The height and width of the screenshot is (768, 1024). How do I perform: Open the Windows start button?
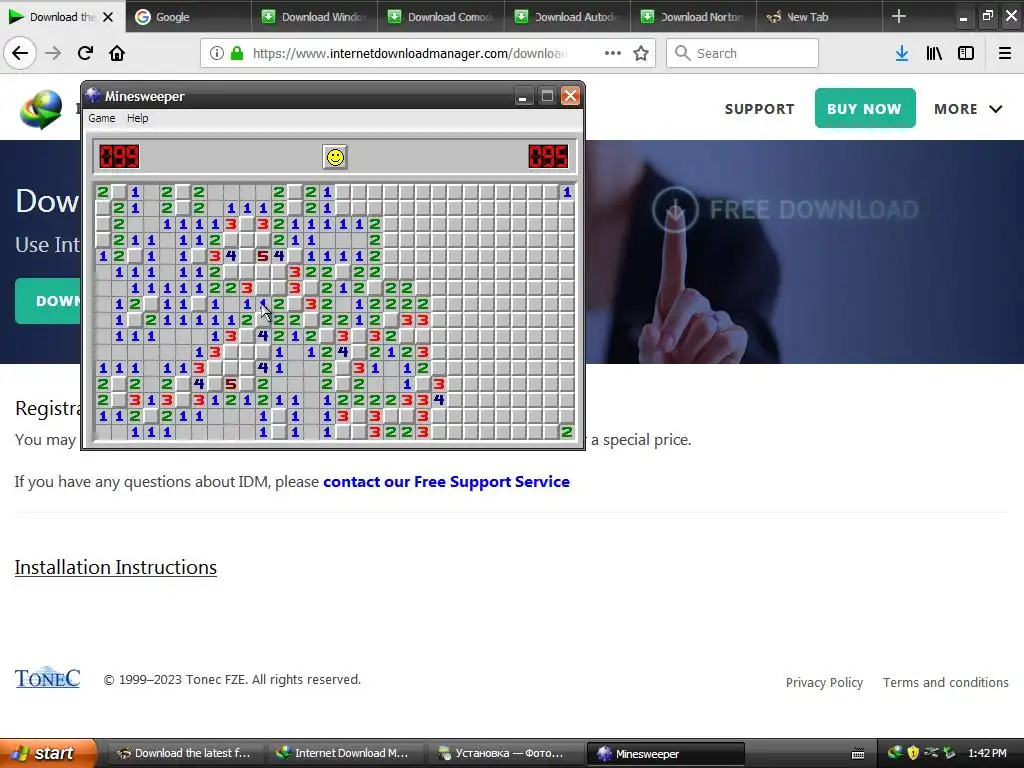click(49, 753)
